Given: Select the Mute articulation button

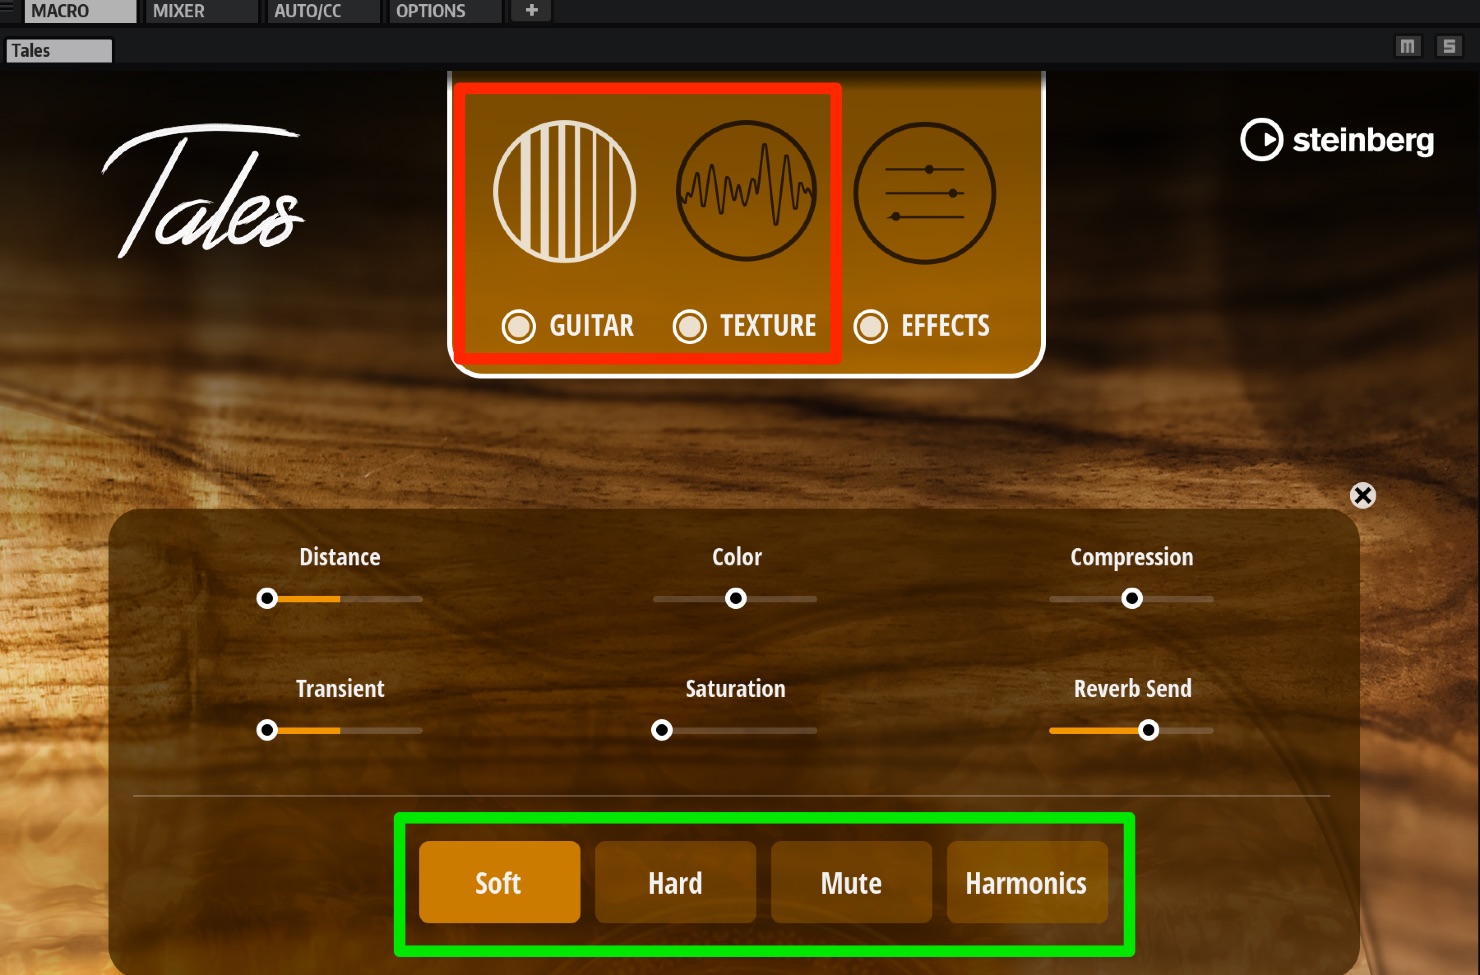Looking at the screenshot, I should [x=851, y=882].
